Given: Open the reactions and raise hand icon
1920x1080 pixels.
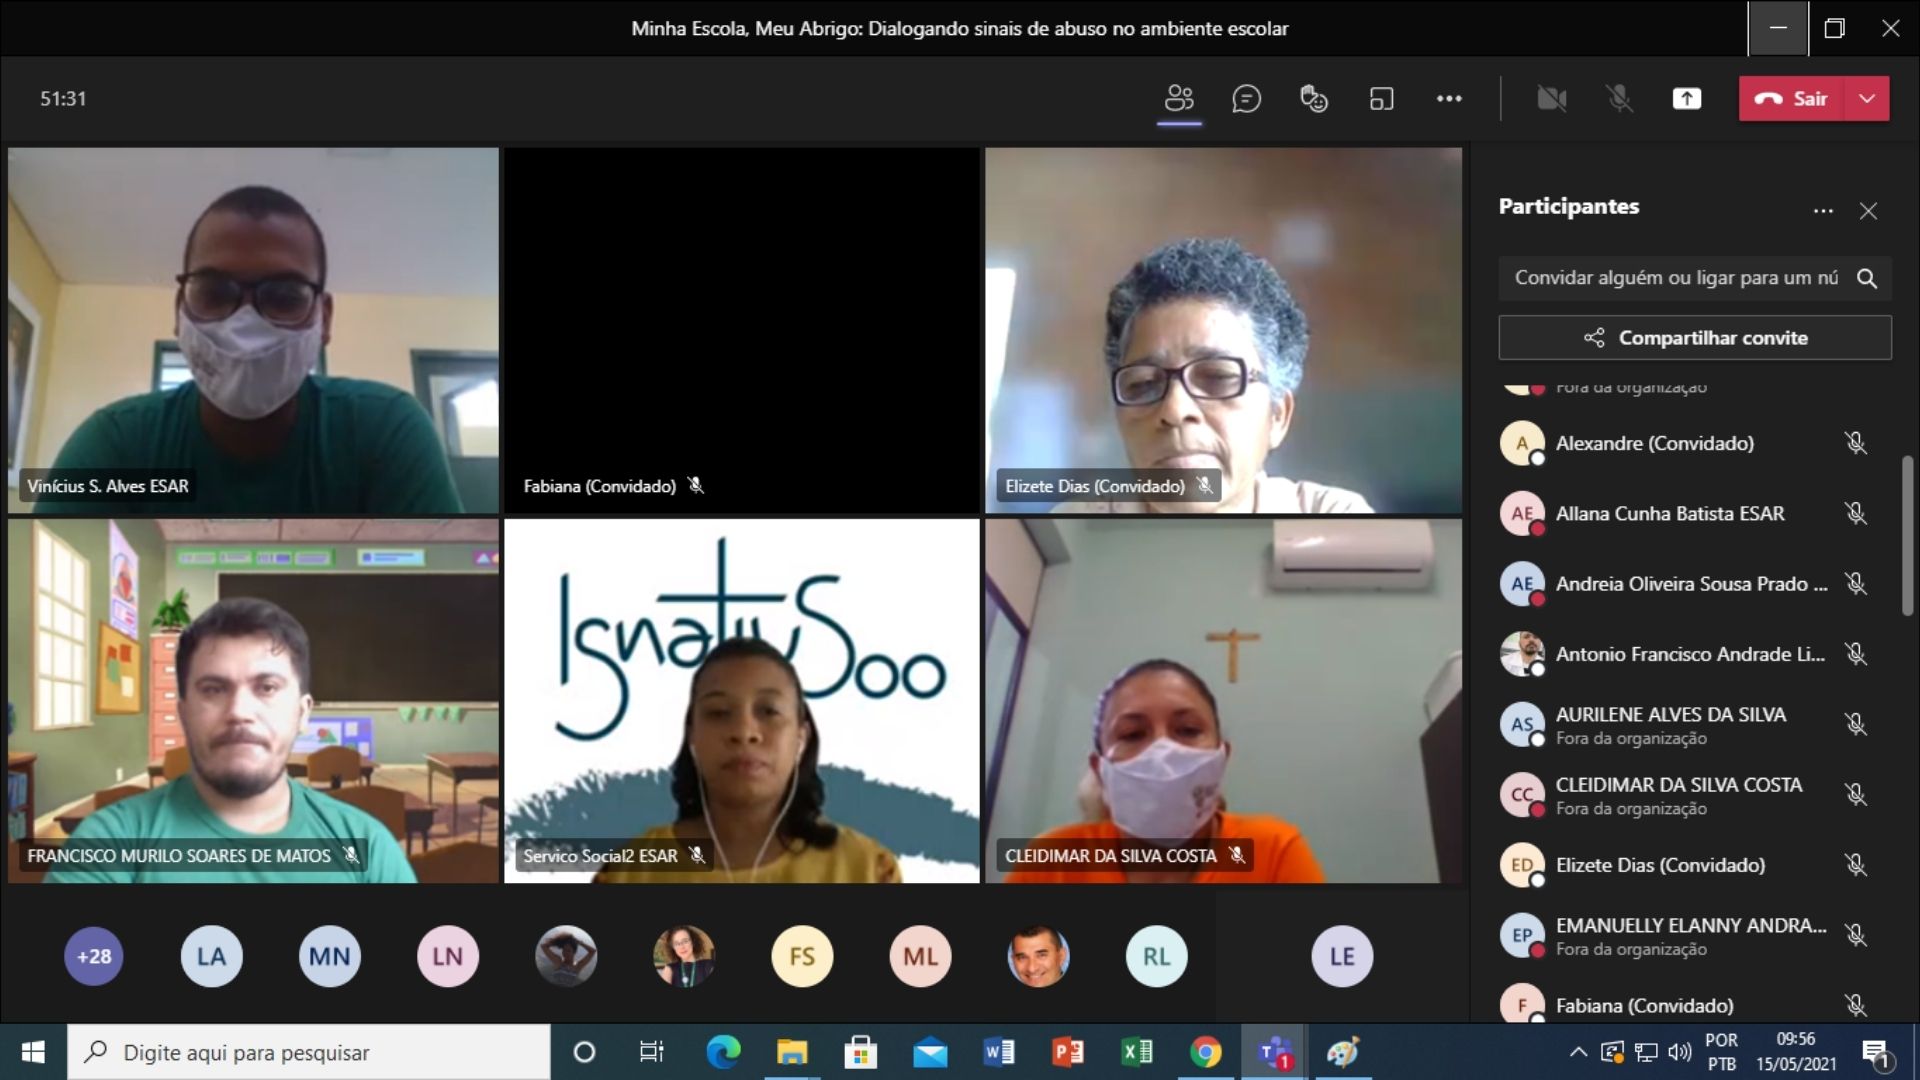Looking at the screenshot, I should pyautogui.click(x=1313, y=99).
